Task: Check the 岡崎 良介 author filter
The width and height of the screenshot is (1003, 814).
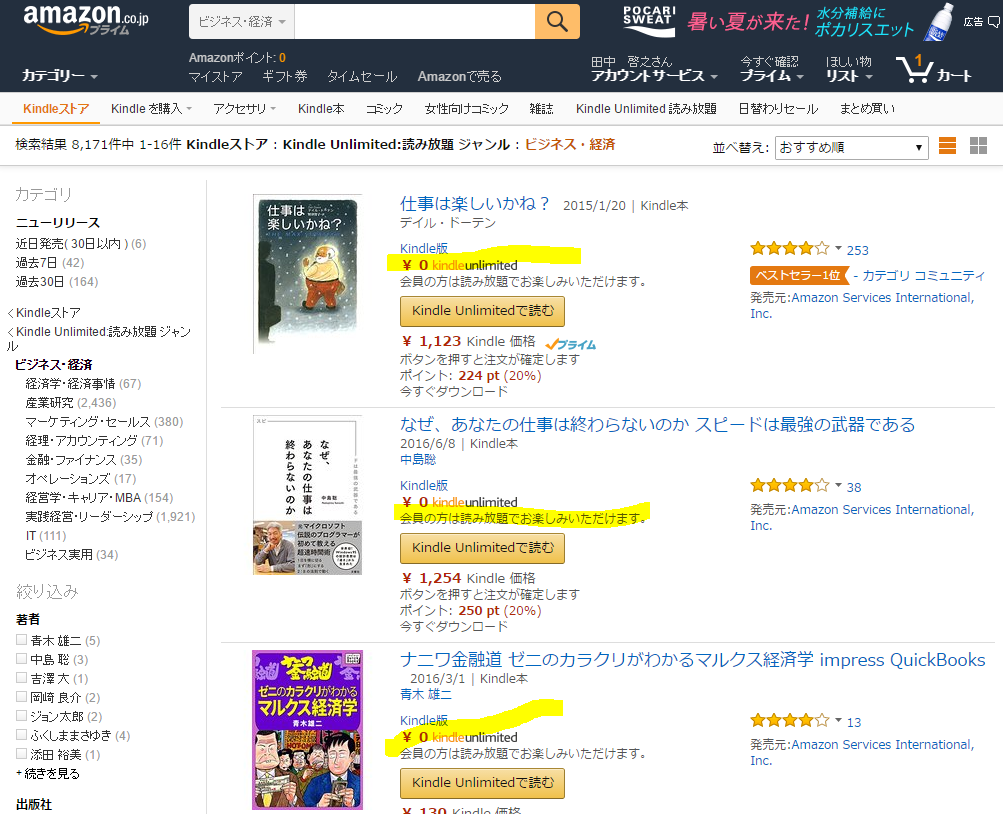Action: coord(21,696)
